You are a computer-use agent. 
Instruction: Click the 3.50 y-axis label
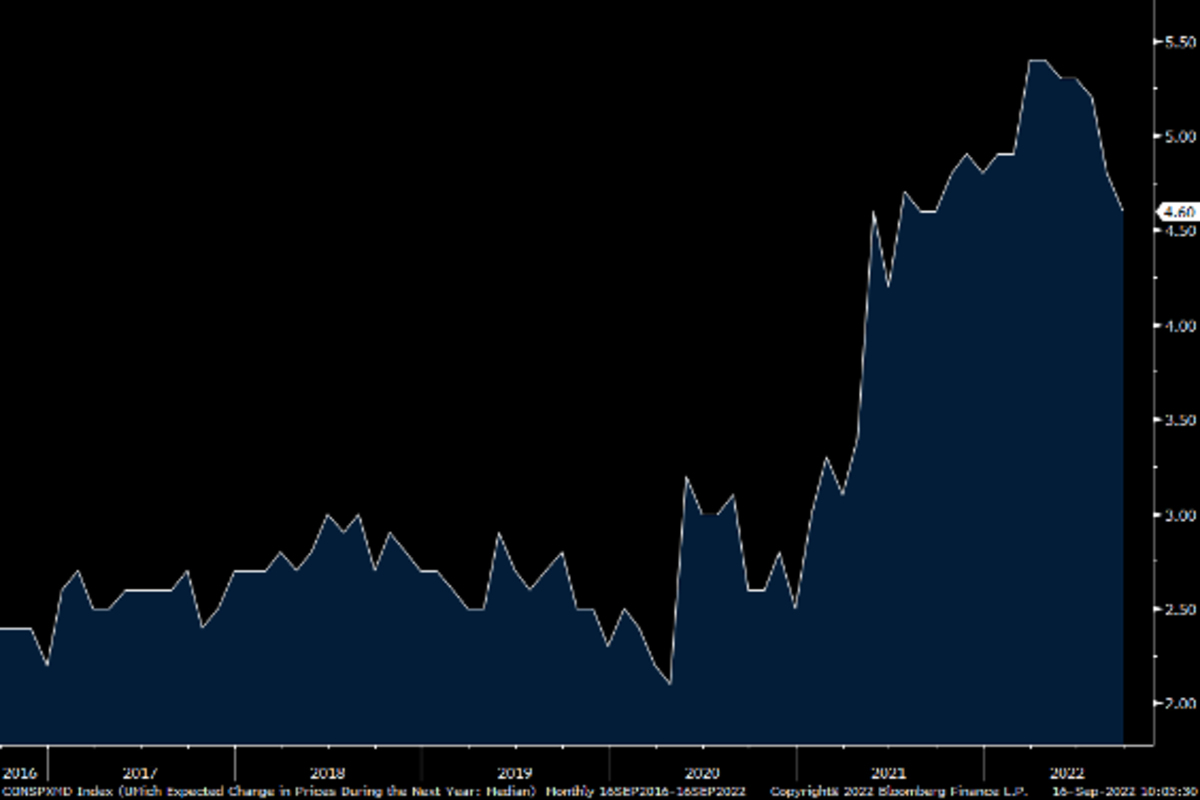[x=1176, y=420]
